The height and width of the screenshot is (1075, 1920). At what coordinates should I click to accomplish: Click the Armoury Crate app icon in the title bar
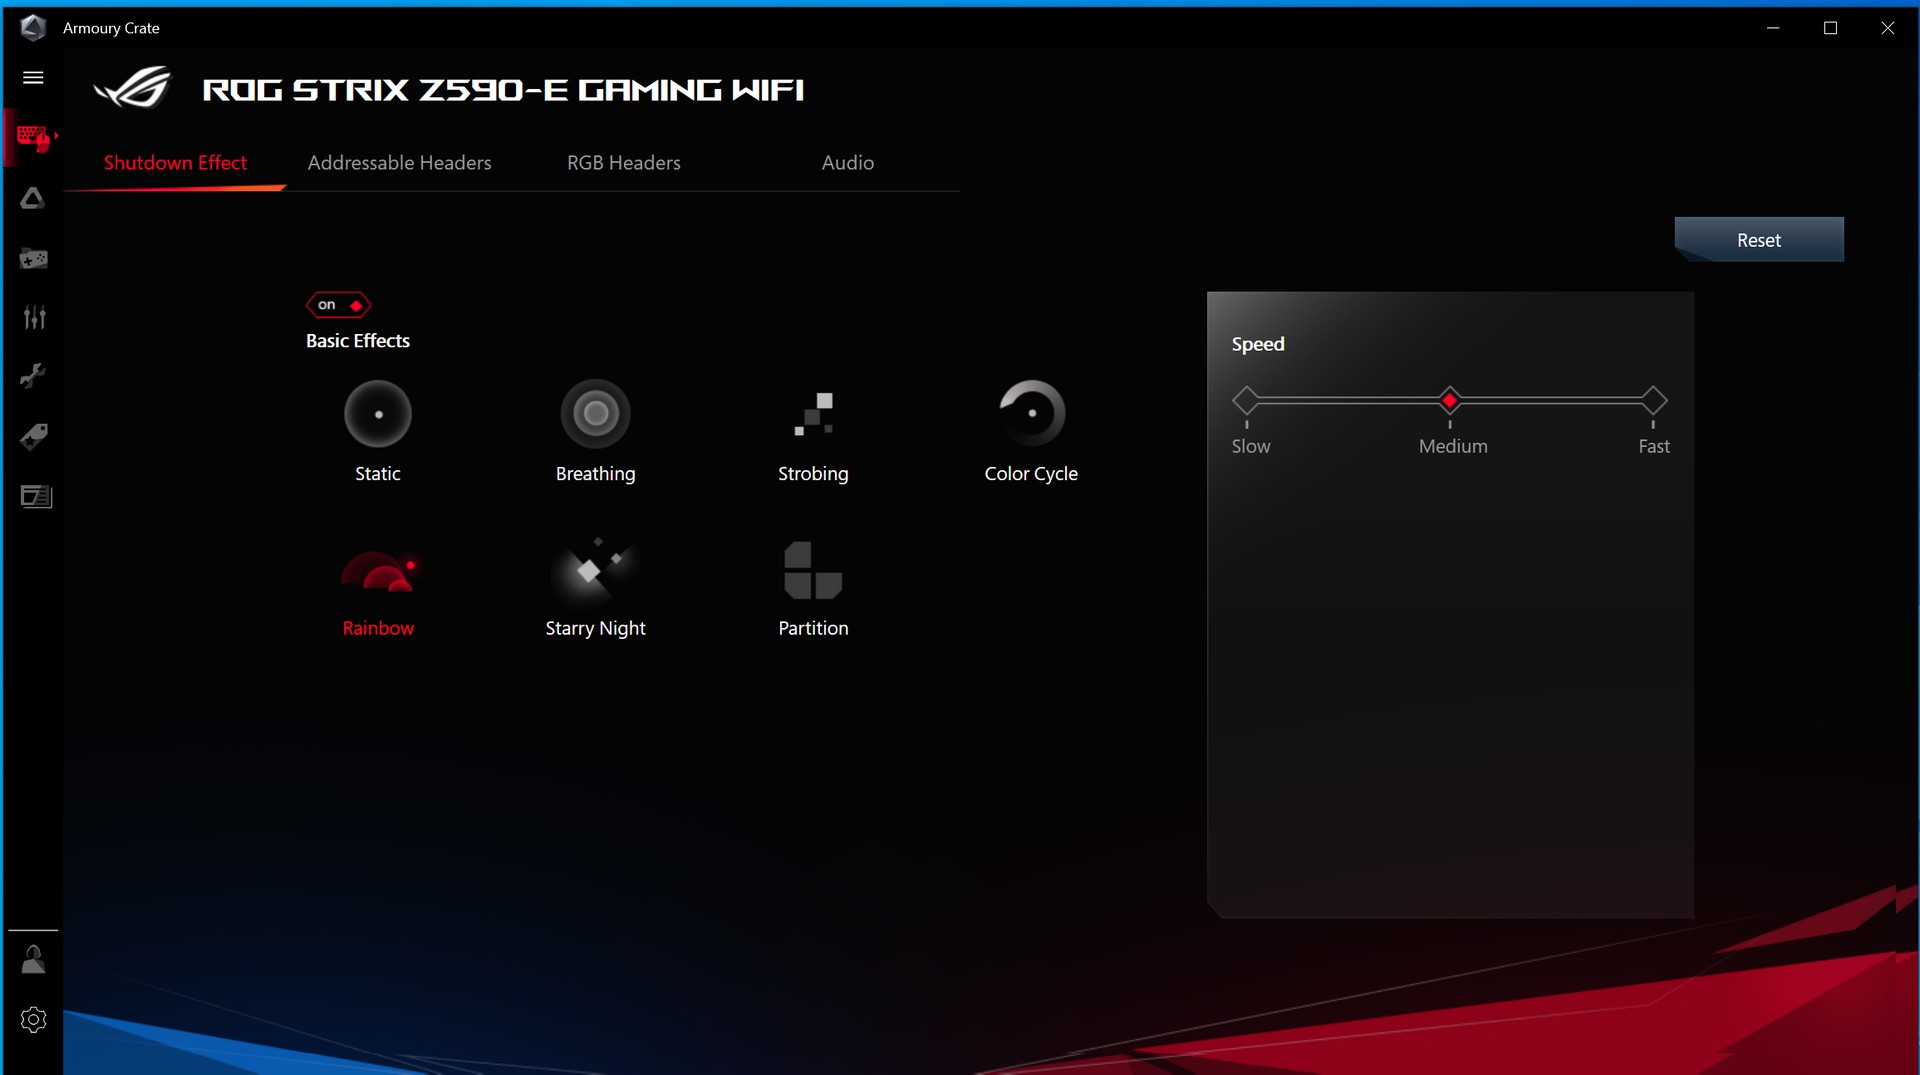tap(33, 27)
